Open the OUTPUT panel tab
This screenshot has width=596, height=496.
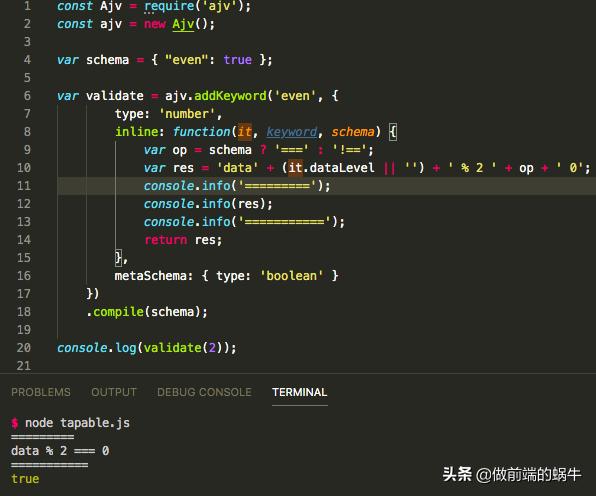[x=114, y=392]
